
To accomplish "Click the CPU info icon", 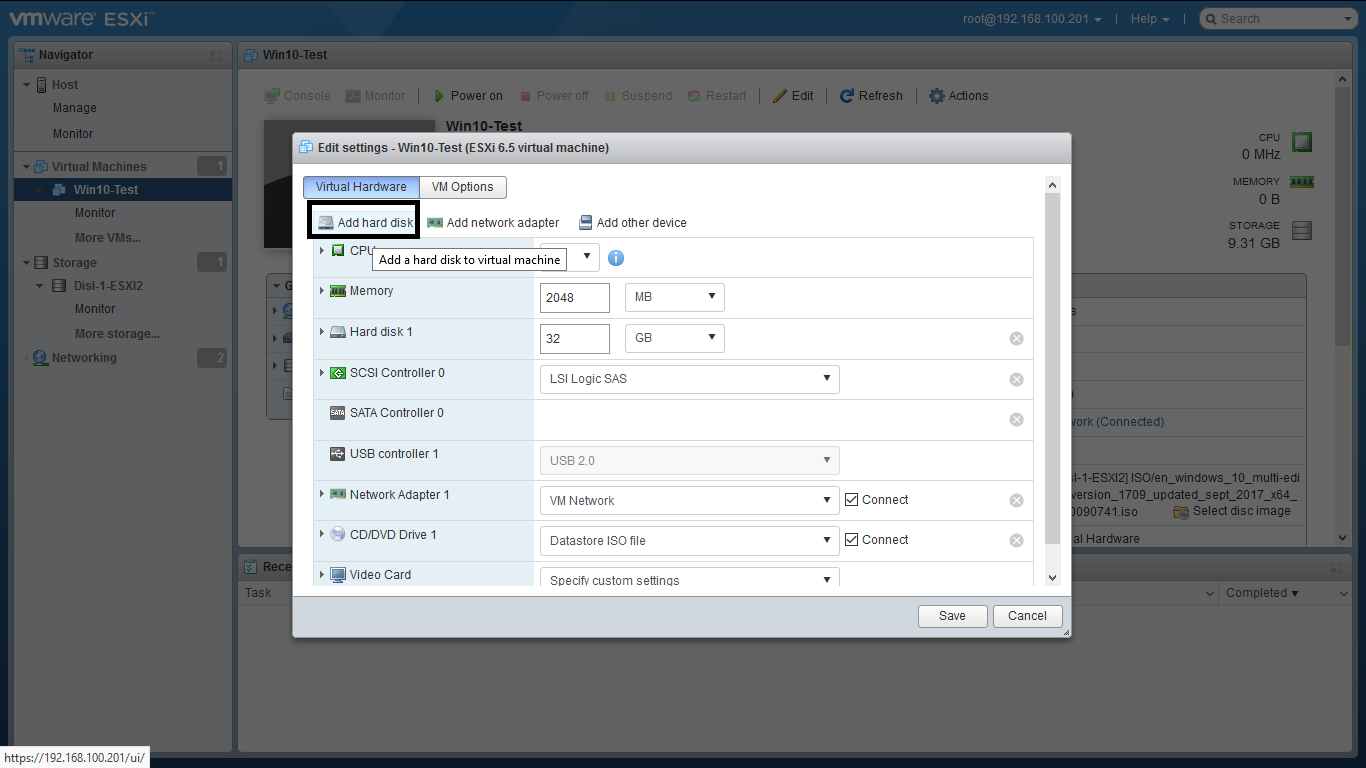I will [616, 258].
